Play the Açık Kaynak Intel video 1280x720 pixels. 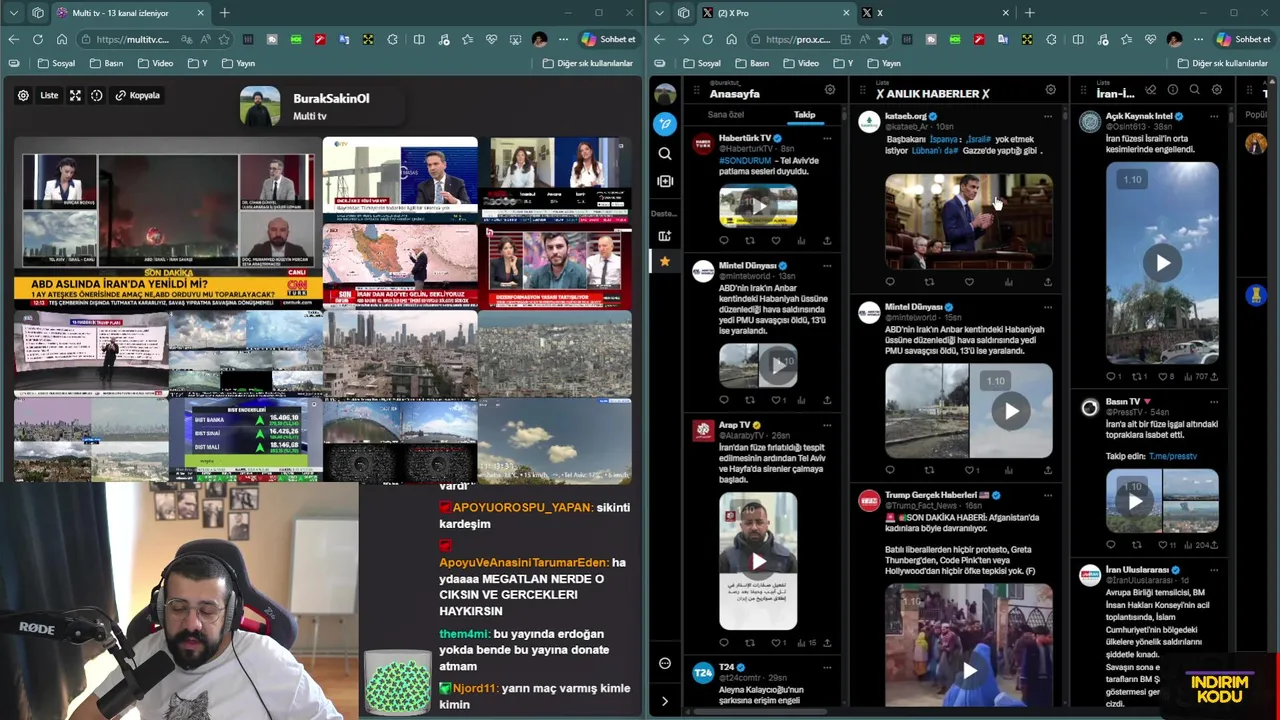1162,263
